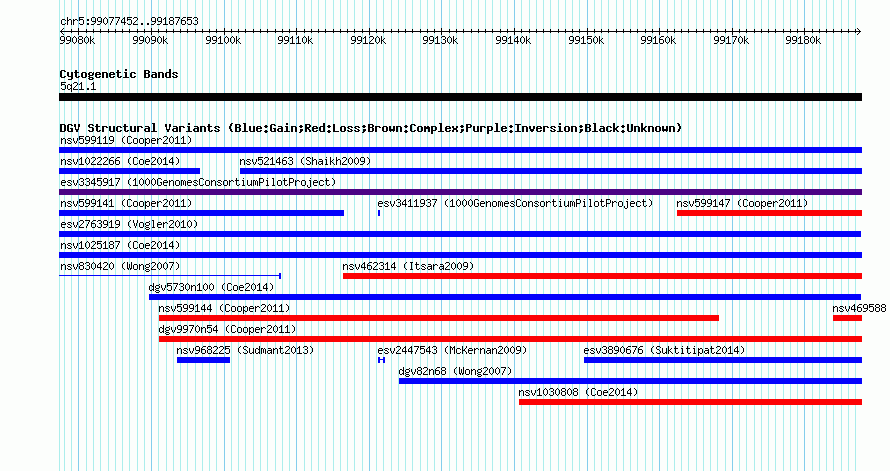Viewport: 890px width, 471px height.
Task: Select the blue bar under esv3890676
Action: (723, 360)
